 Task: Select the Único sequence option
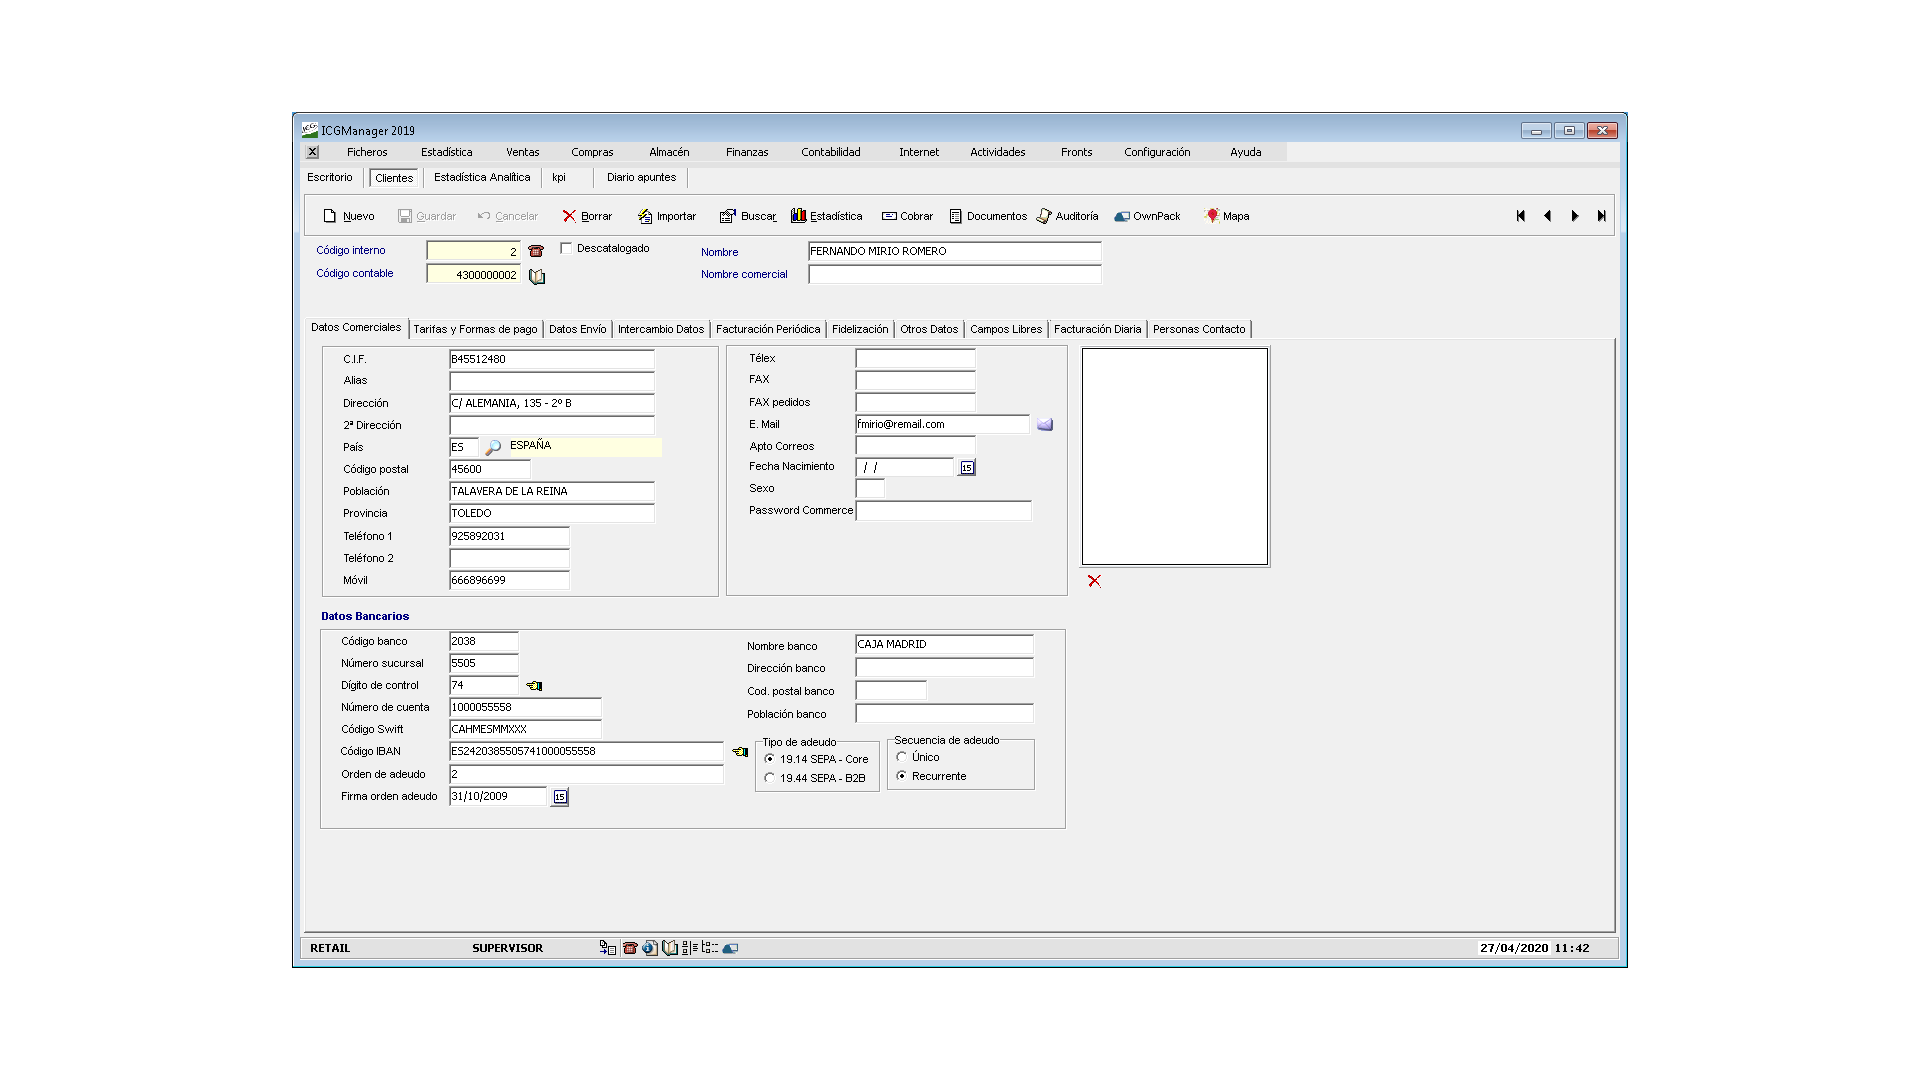pyautogui.click(x=901, y=757)
